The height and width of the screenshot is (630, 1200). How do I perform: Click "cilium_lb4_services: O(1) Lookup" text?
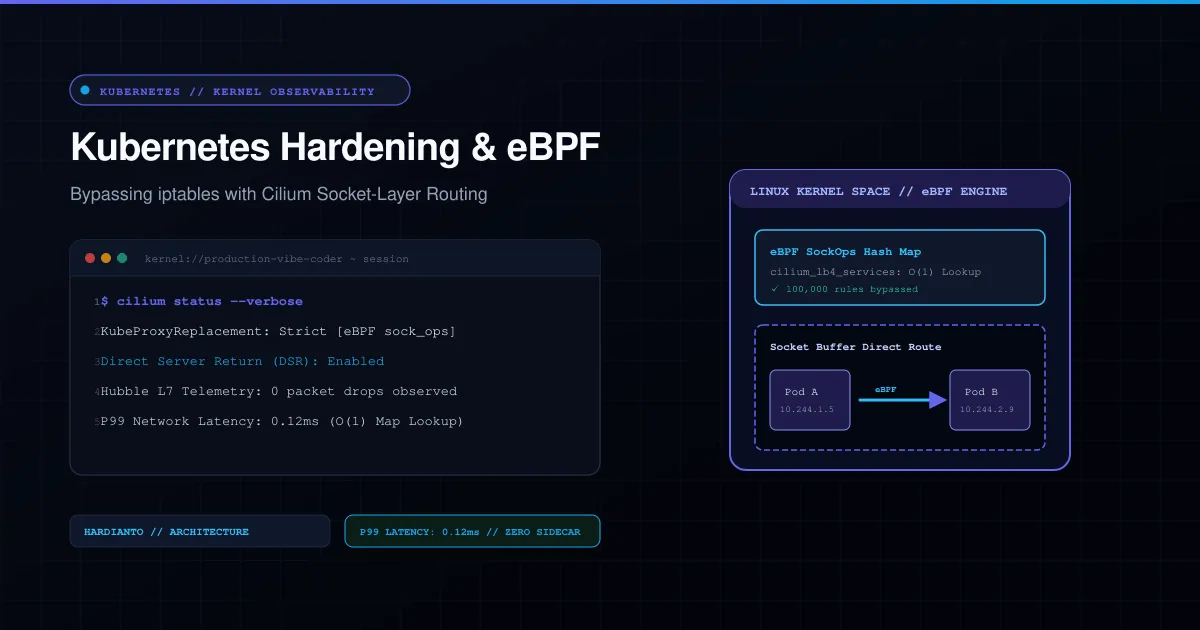(875, 271)
